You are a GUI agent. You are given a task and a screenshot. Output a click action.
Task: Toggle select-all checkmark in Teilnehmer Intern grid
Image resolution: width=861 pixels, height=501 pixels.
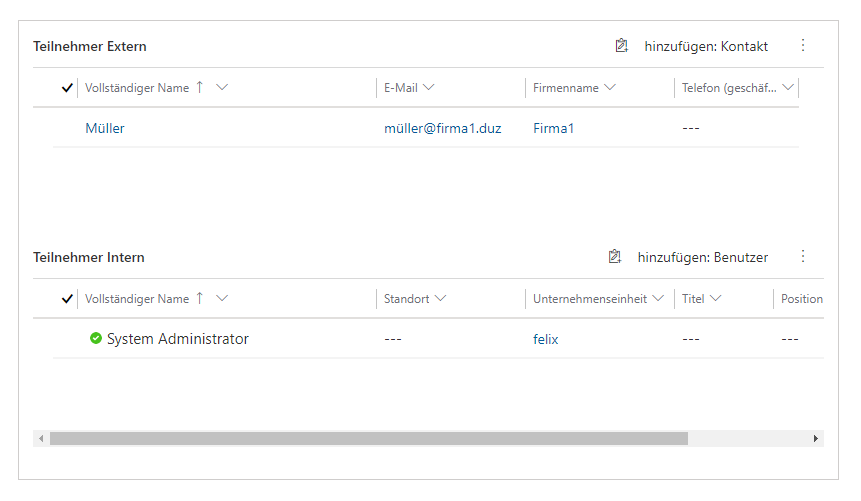click(67, 299)
